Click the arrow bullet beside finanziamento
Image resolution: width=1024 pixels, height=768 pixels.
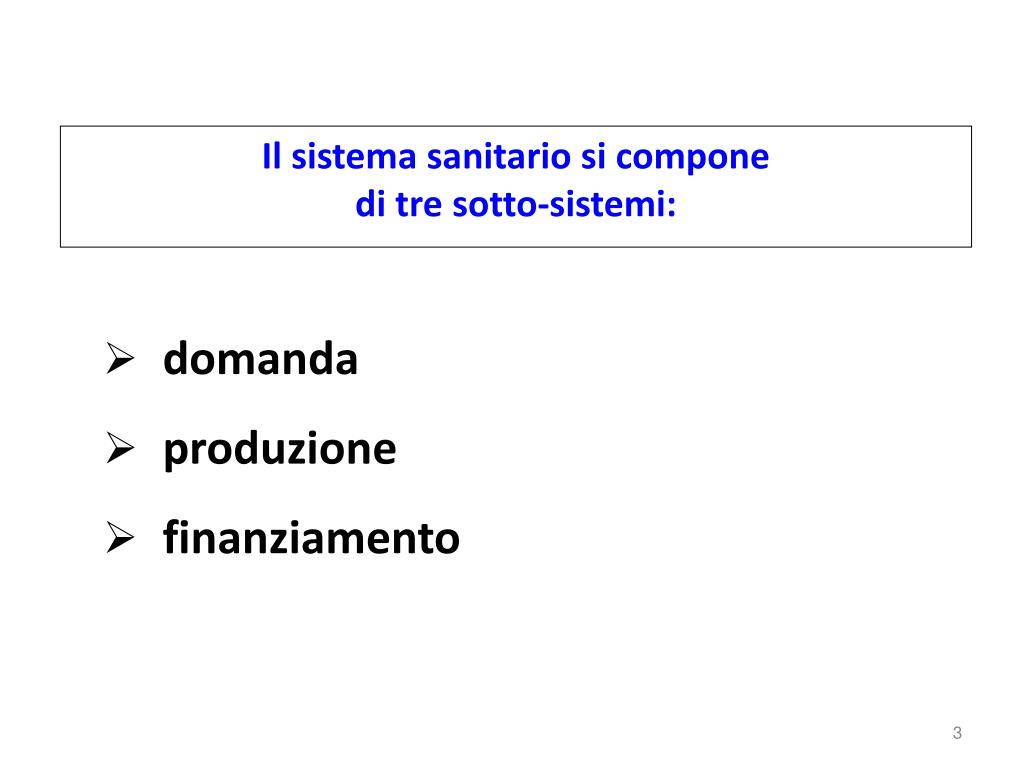pos(120,537)
